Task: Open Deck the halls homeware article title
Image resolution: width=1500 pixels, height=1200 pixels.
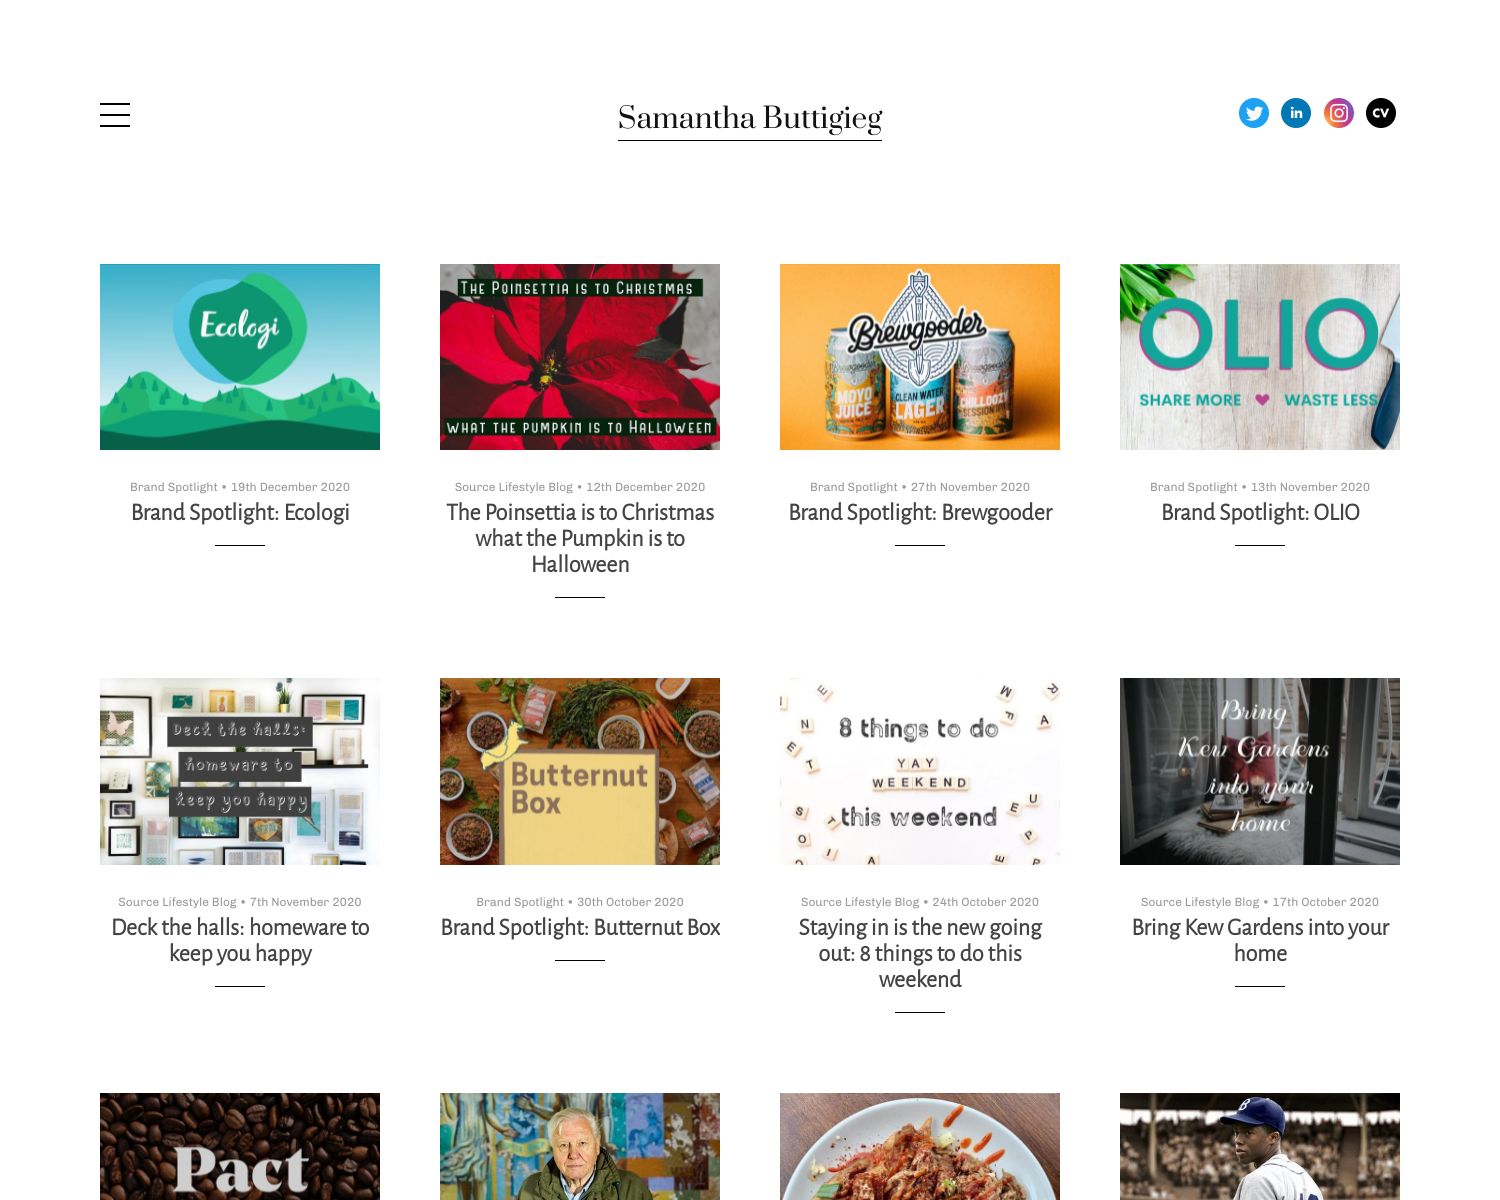Action: click(240, 940)
